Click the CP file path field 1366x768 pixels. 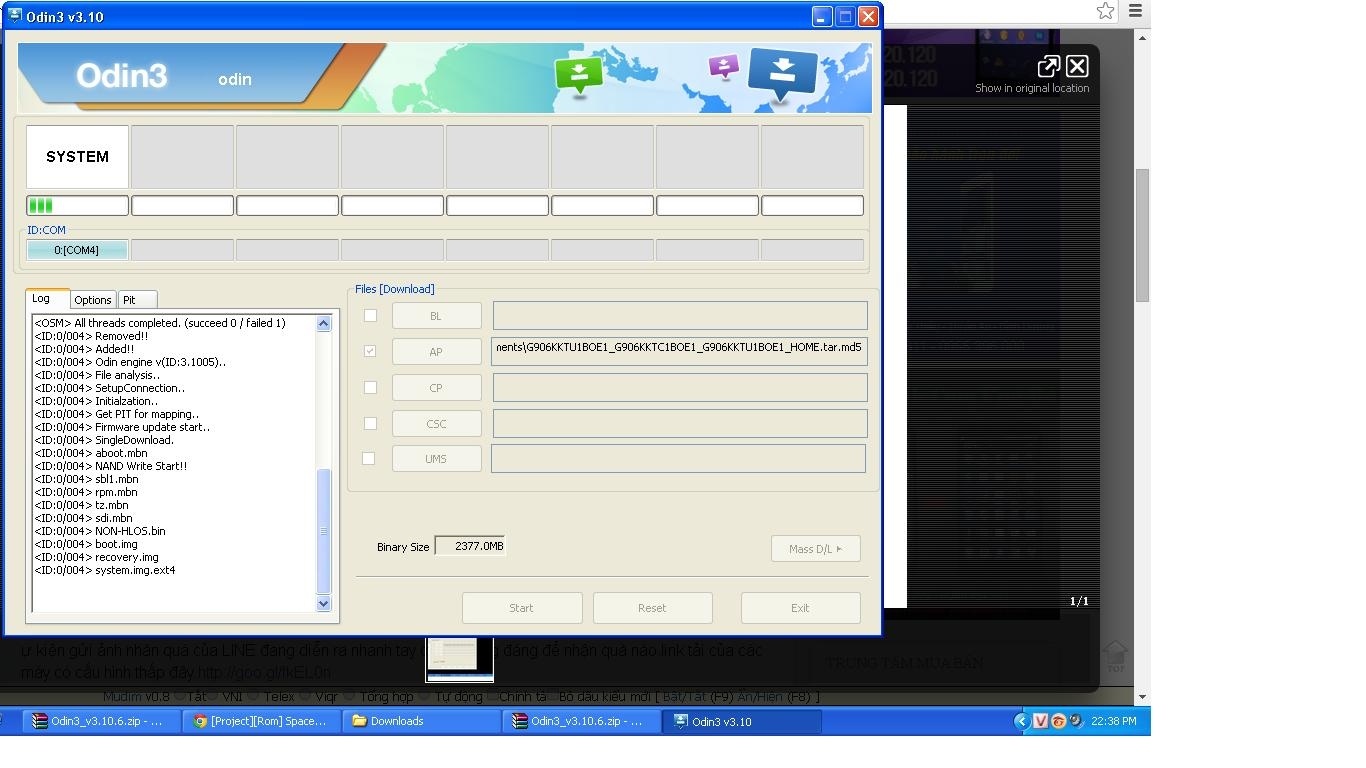point(680,388)
